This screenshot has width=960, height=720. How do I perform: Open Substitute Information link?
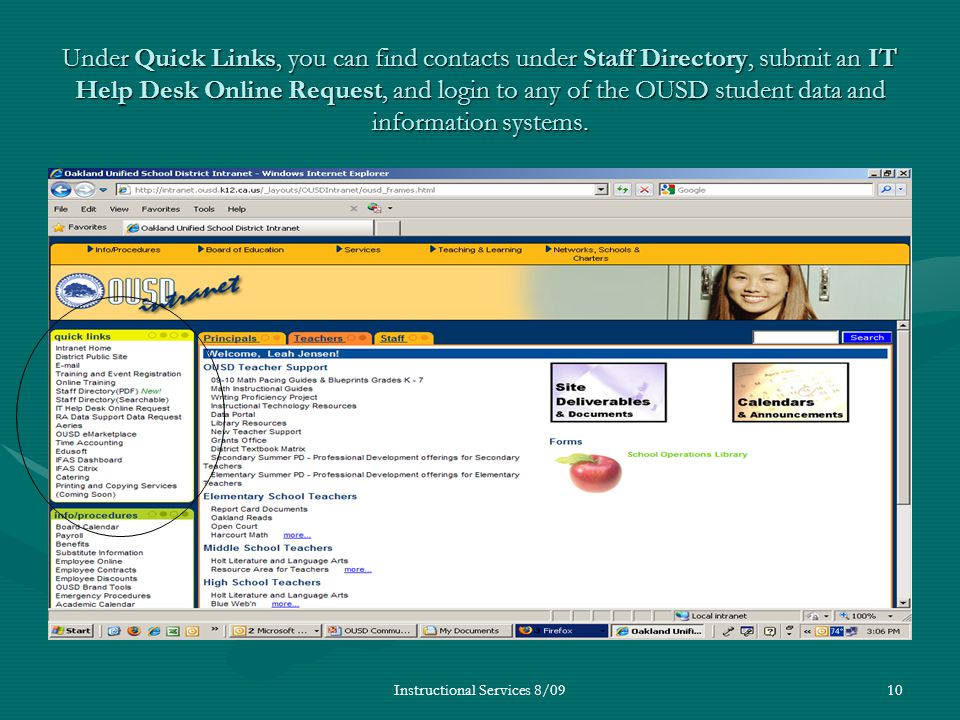pos(99,552)
